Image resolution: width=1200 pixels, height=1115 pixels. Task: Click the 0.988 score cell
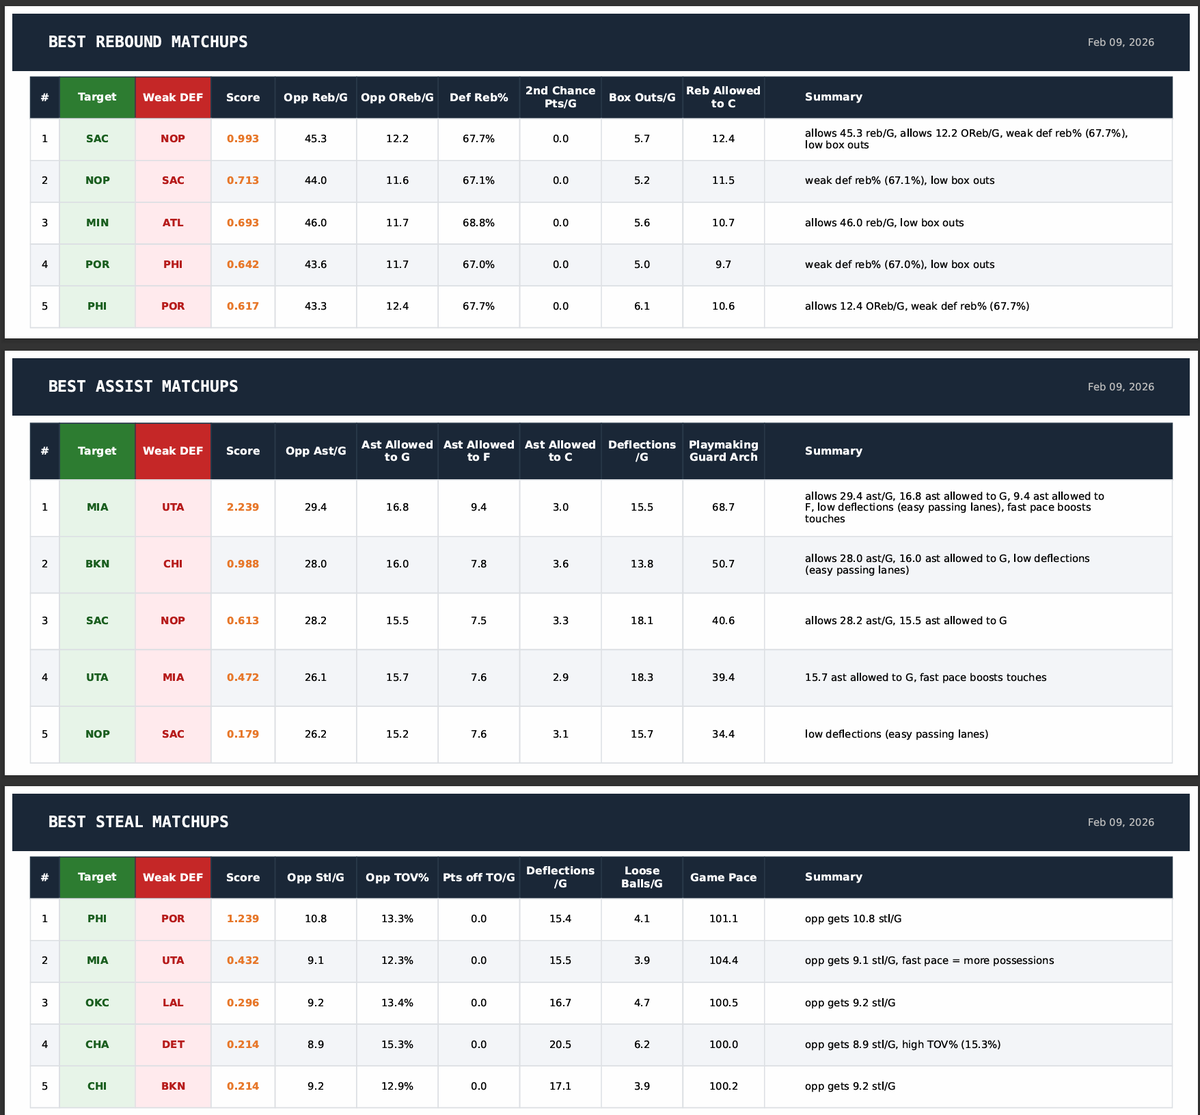tap(243, 564)
